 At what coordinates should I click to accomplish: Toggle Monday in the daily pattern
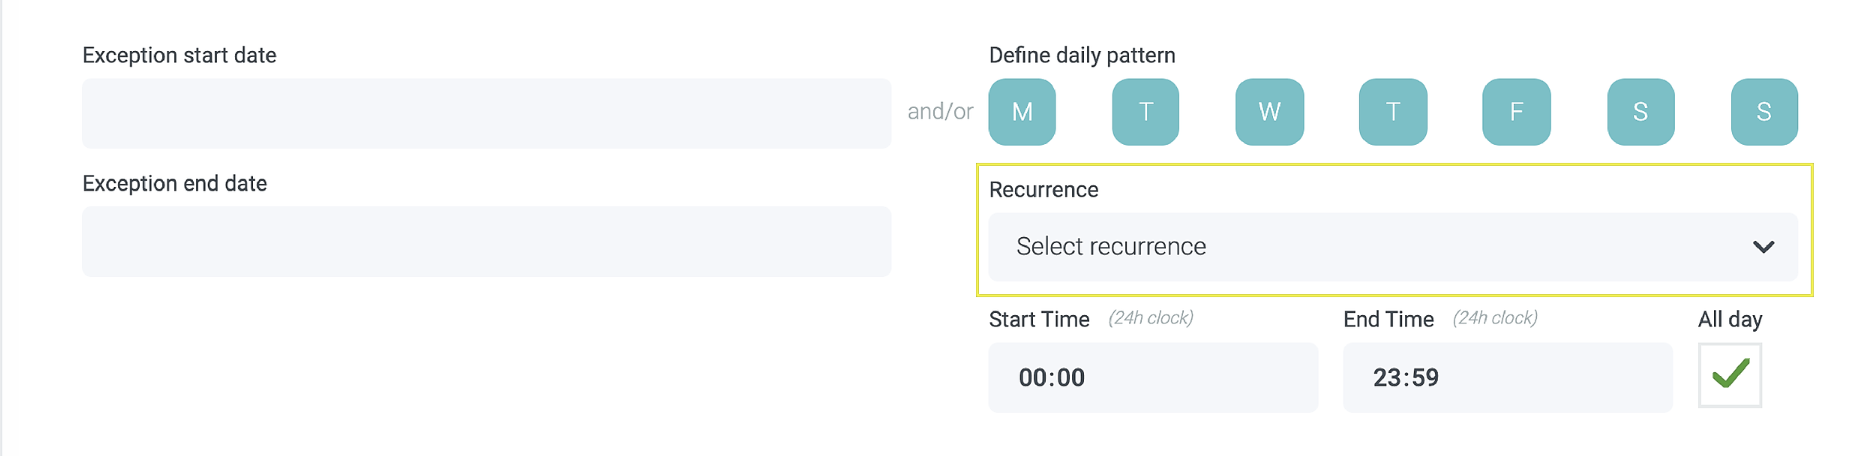coord(1022,112)
